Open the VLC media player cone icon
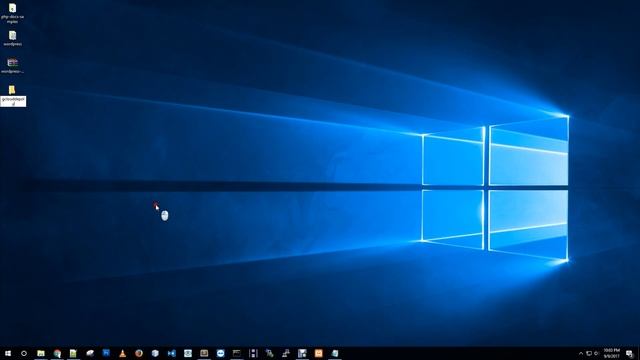 (122, 353)
